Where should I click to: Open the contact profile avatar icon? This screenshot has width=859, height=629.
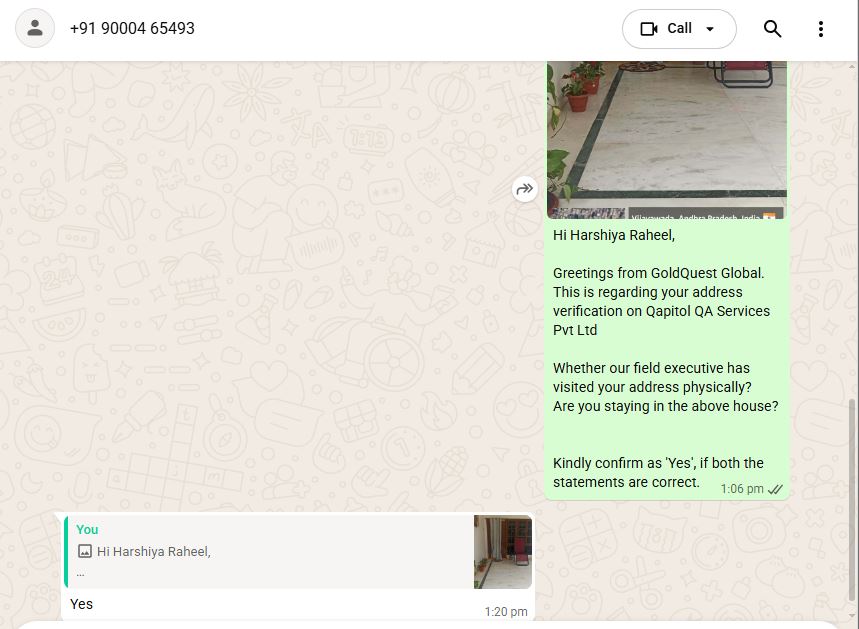35,28
